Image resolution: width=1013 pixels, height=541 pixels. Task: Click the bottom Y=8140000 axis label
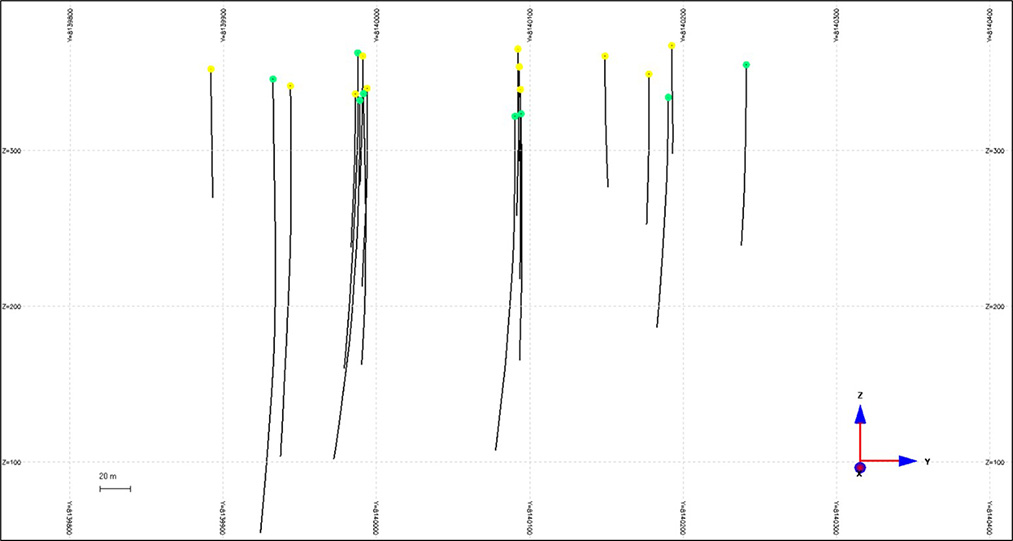376,520
